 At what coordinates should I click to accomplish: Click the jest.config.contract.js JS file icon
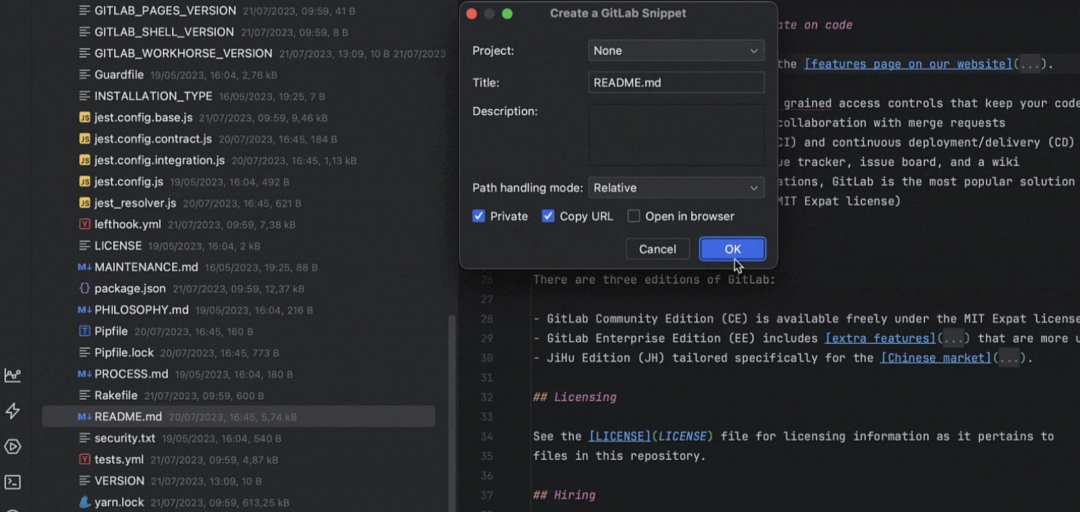coord(85,139)
